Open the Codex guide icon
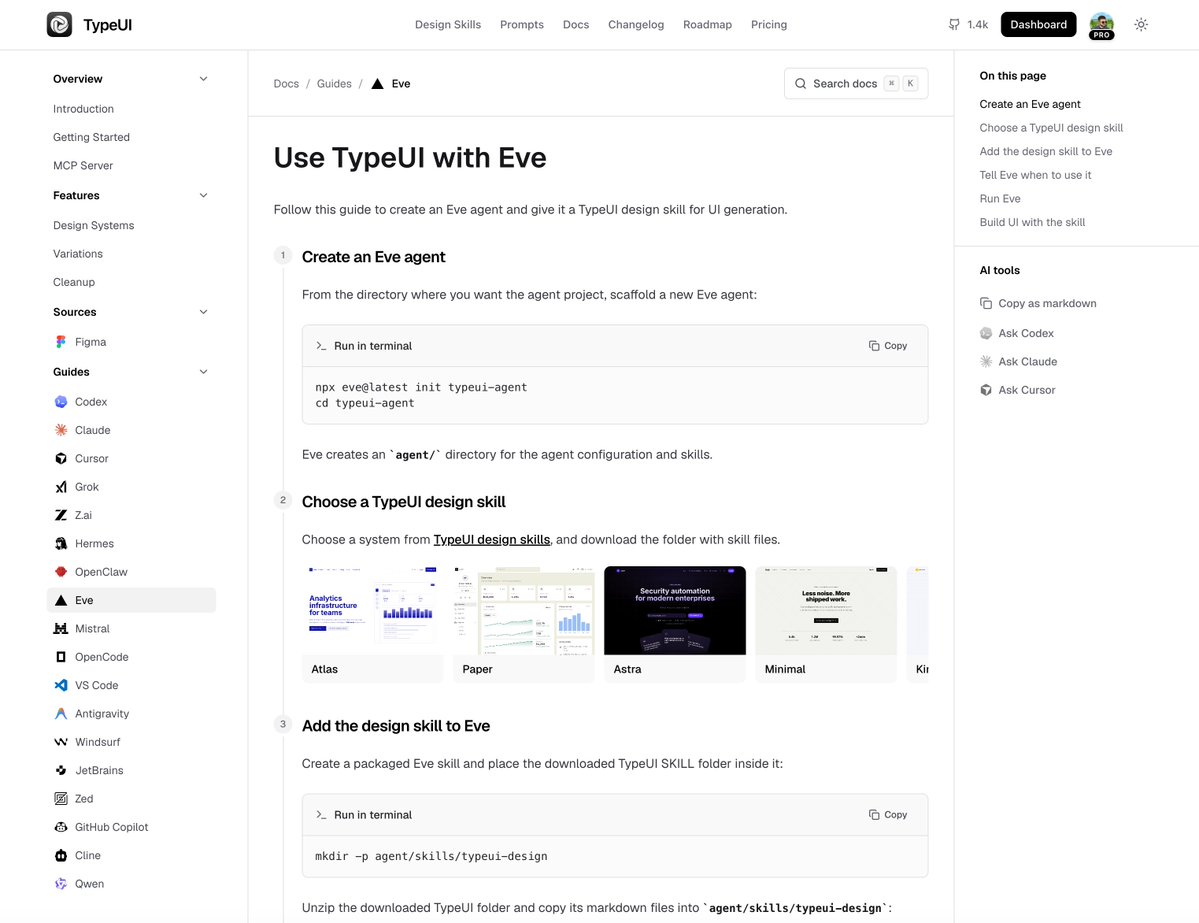This screenshot has height=923, width=1199. (61, 401)
